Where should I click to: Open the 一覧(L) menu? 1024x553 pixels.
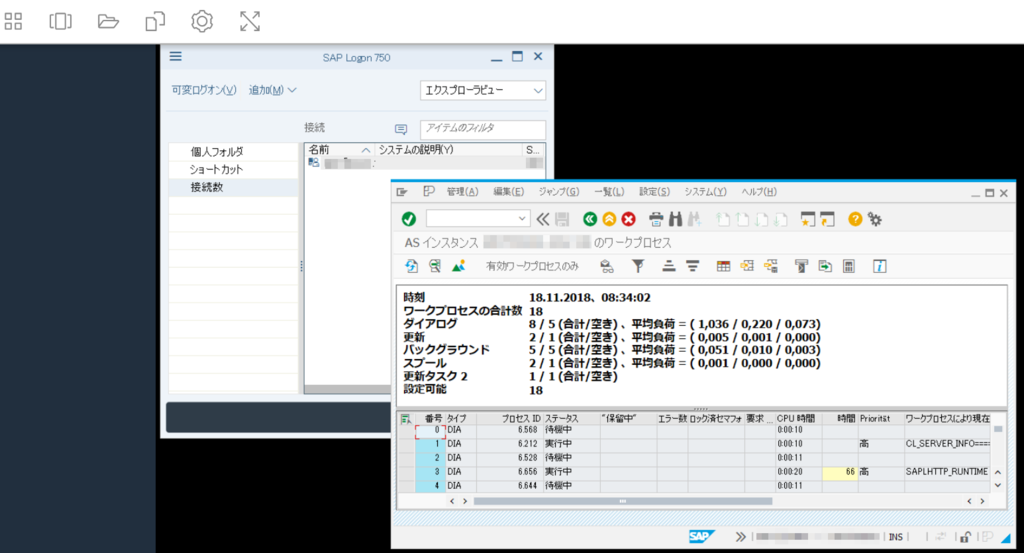[609, 192]
